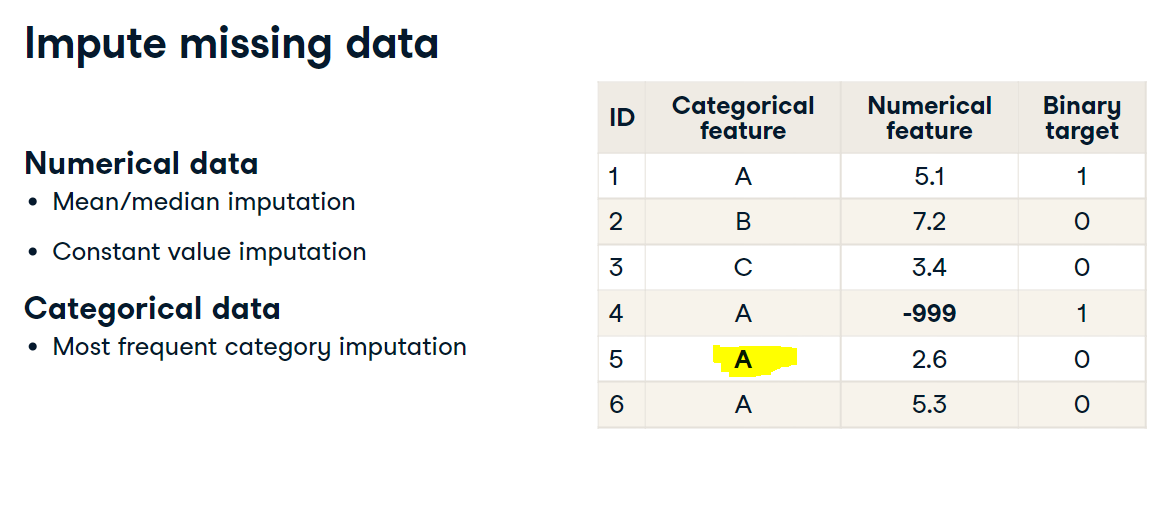1170x528 pixels.
Task: Click the 7.2 numerical value cell
Action: [x=929, y=221]
